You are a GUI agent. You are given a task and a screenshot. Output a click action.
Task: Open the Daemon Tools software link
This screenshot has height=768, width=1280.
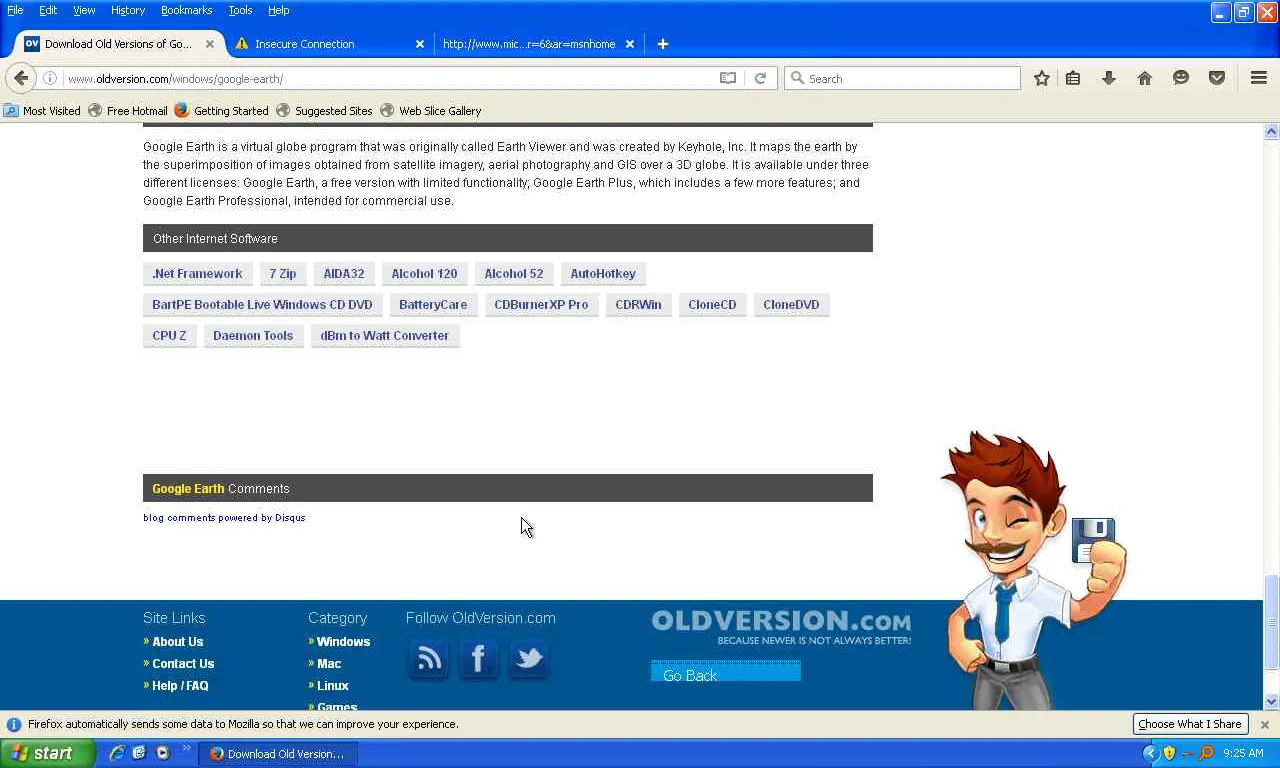[x=253, y=336]
